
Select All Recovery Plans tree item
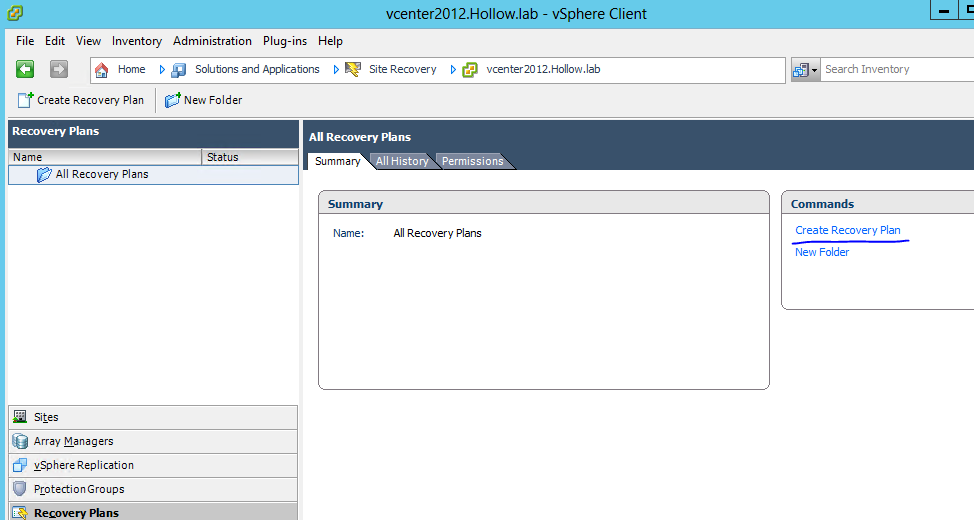click(101, 174)
